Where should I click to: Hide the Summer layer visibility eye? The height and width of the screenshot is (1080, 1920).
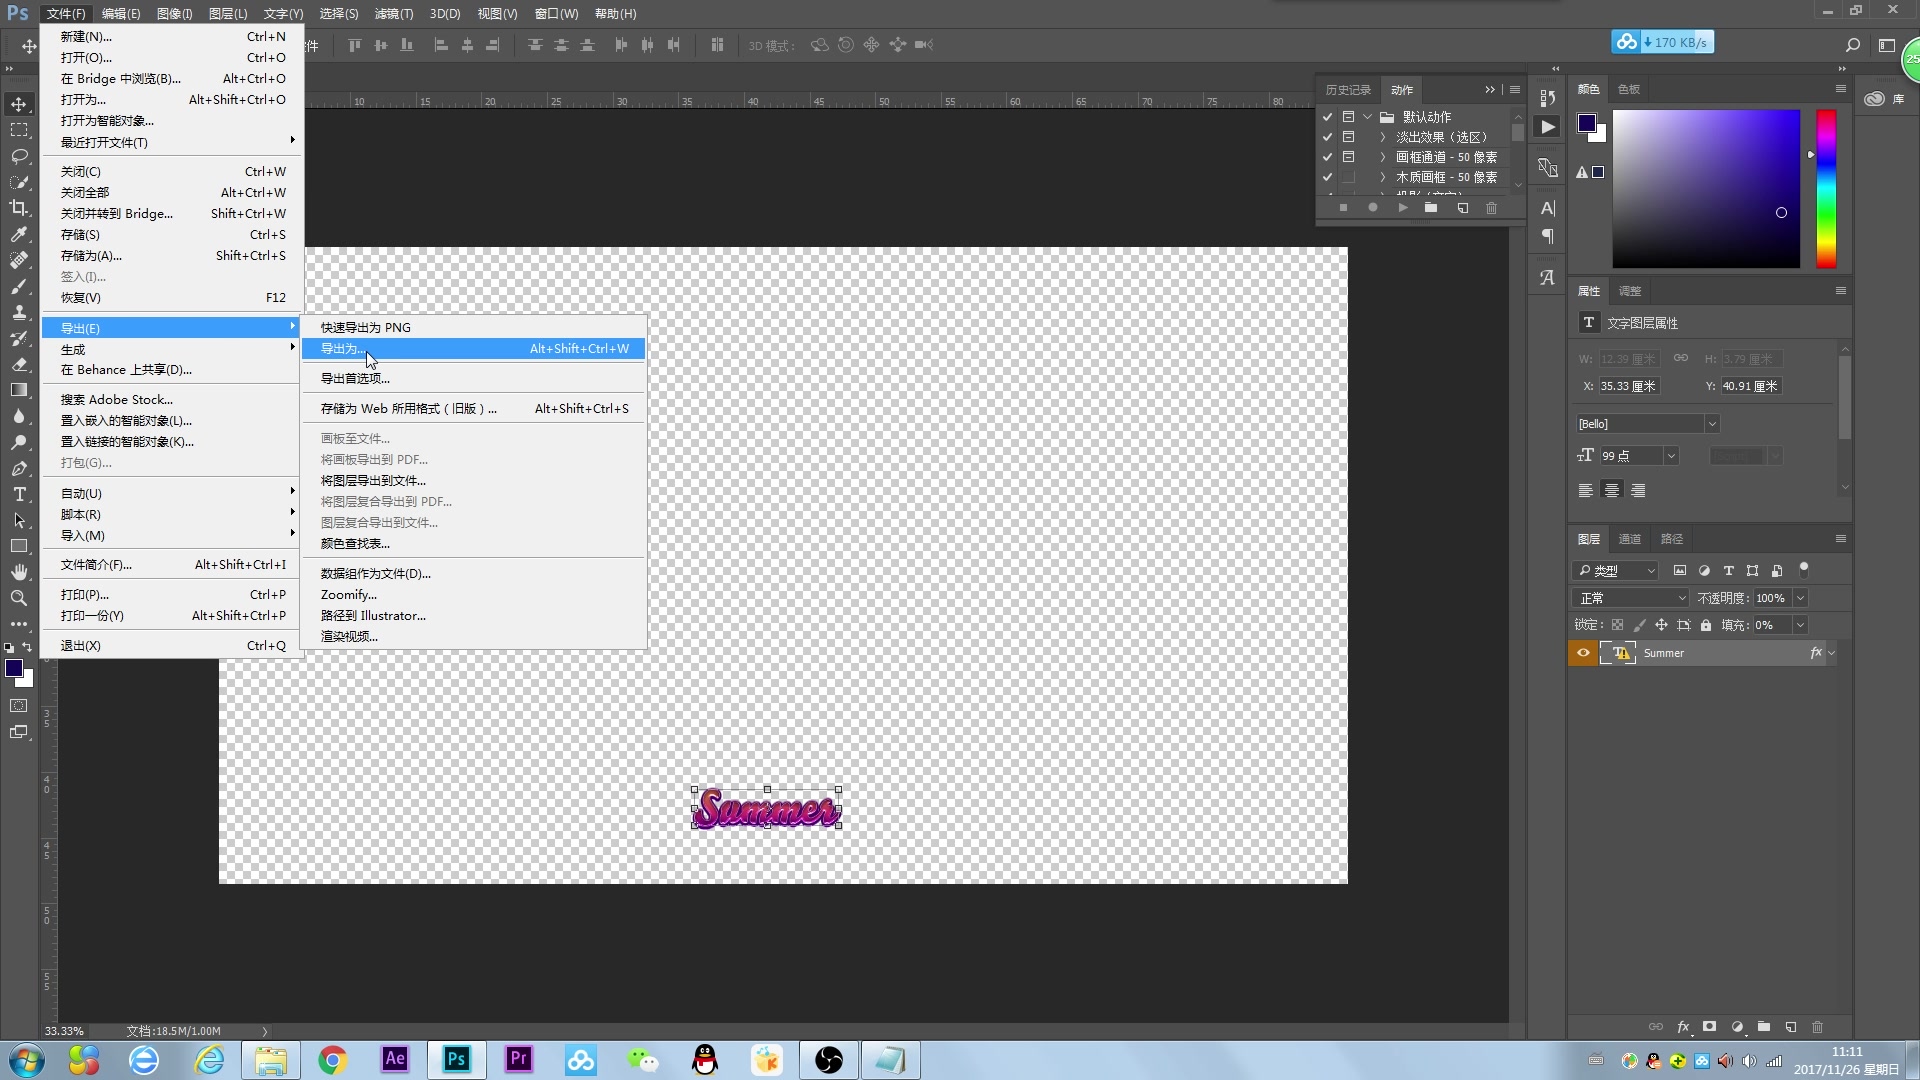pyautogui.click(x=1583, y=653)
